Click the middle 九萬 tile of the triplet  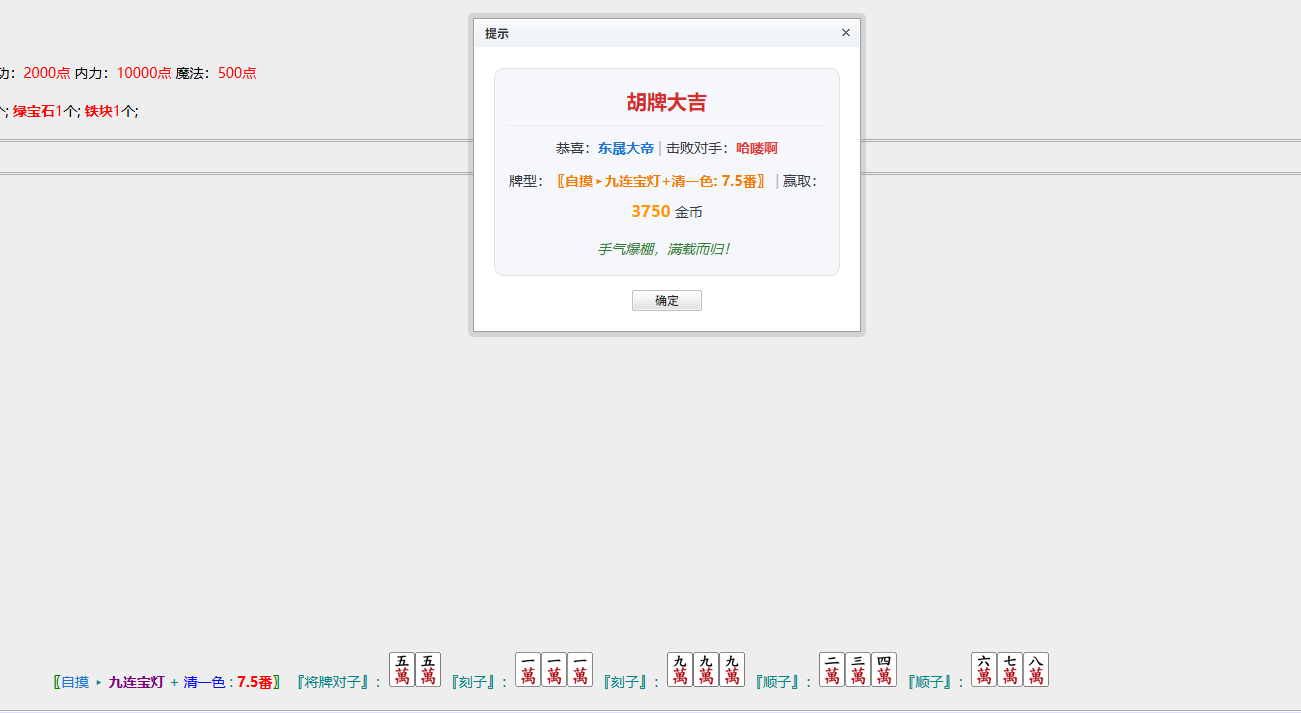(x=706, y=670)
